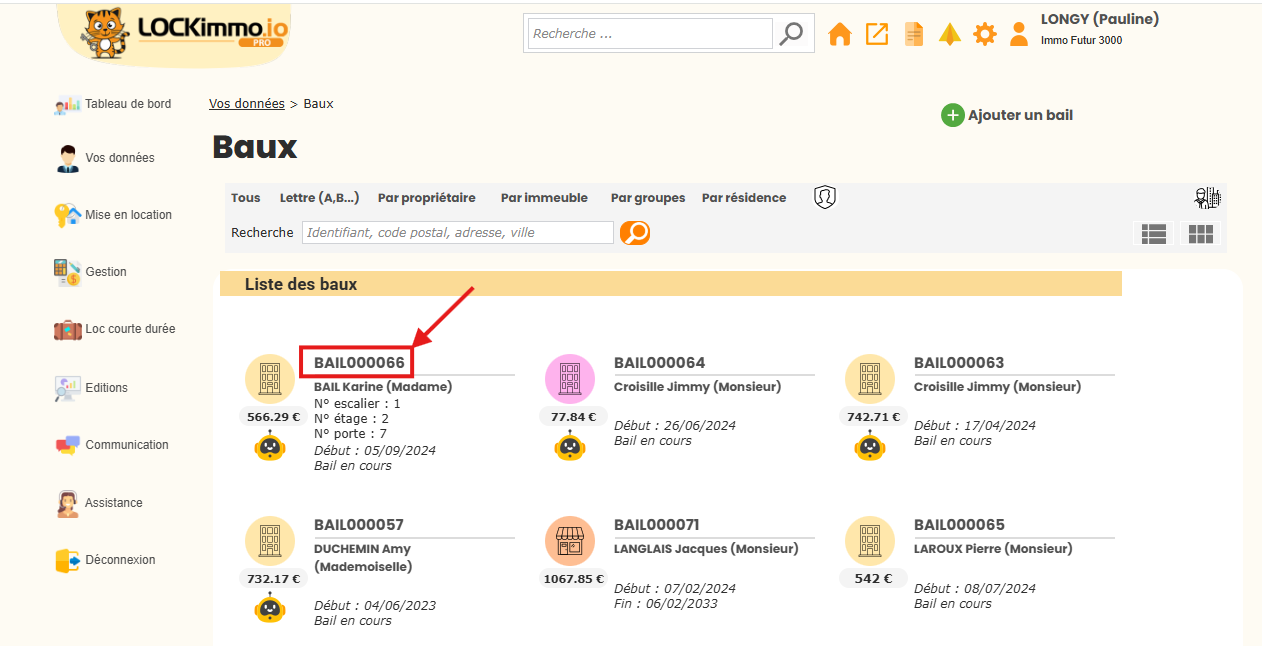Image resolution: width=1262 pixels, height=646 pixels.
Task: Select the Tous filter tab
Action: (245, 198)
